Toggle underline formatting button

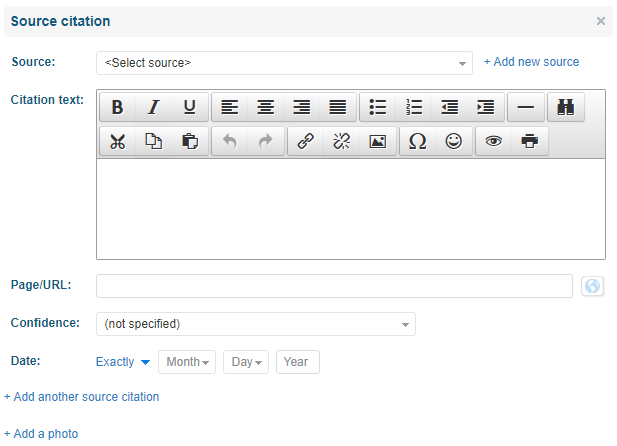pos(190,107)
